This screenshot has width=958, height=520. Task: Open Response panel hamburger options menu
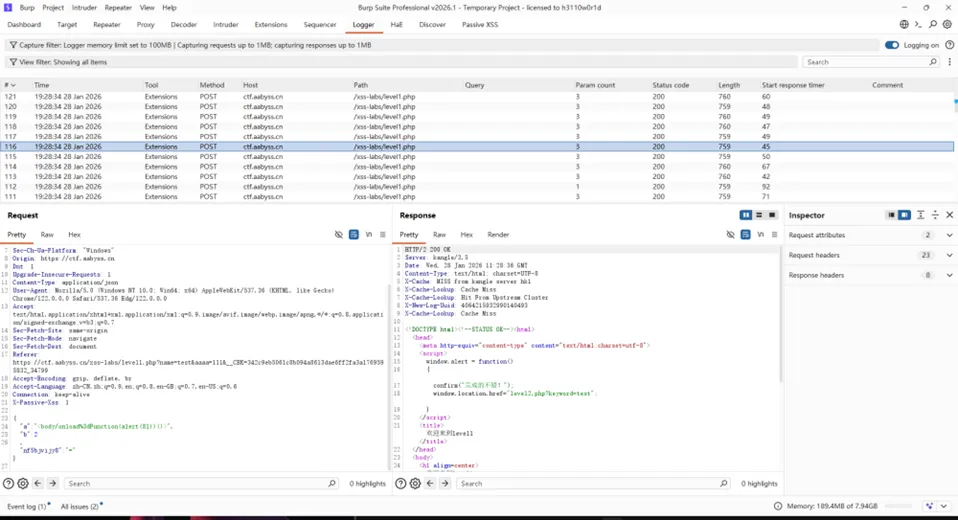pos(775,235)
